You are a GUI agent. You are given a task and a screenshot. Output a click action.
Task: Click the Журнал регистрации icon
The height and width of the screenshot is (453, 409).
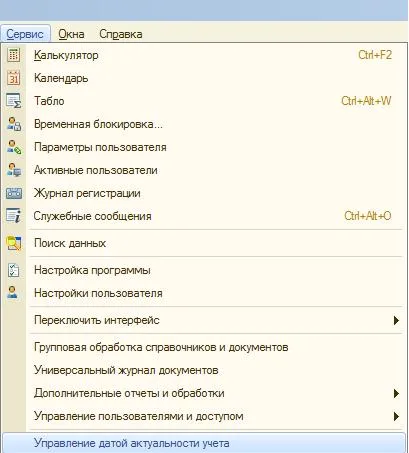click(x=14, y=193)
